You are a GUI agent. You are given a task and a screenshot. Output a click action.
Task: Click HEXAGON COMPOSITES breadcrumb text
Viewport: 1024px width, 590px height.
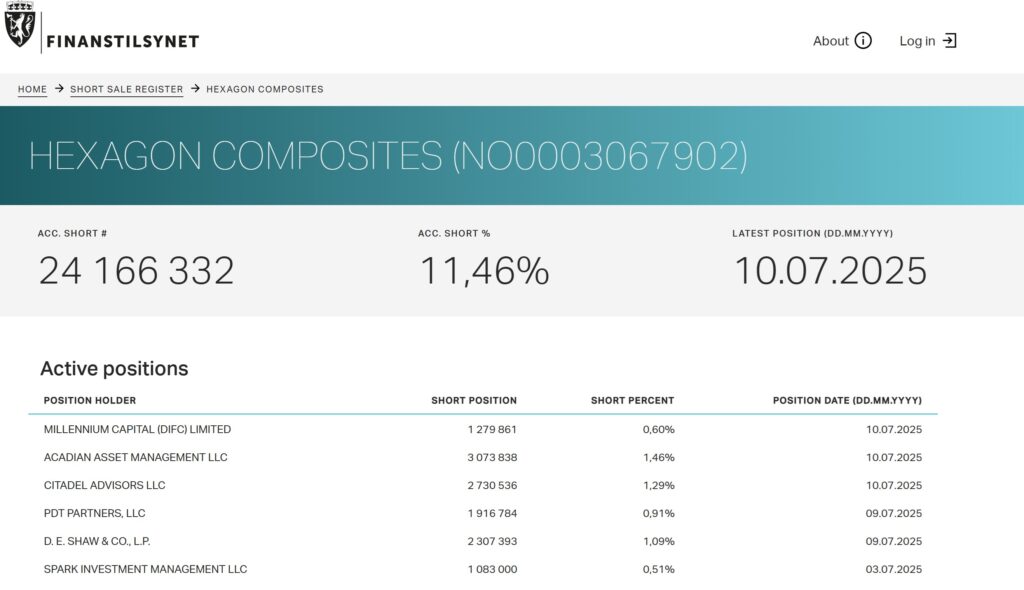coord(264,90)
